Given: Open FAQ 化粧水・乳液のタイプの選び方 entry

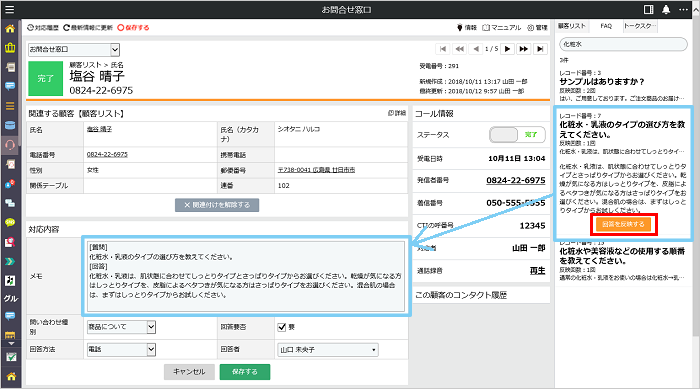Looking at the screenshot, I should [622, 130].
